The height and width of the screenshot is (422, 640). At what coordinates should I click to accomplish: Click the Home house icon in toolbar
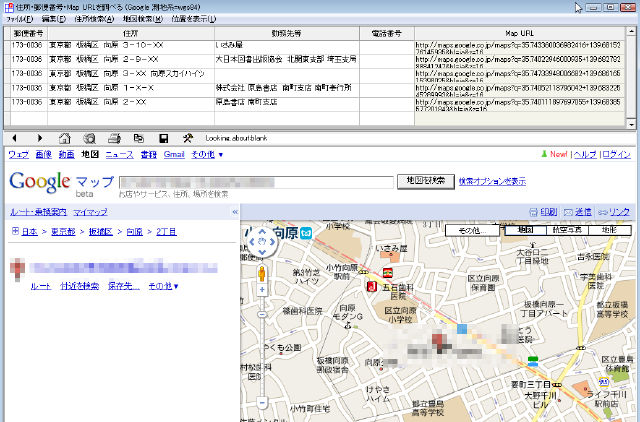pos(64,138)
